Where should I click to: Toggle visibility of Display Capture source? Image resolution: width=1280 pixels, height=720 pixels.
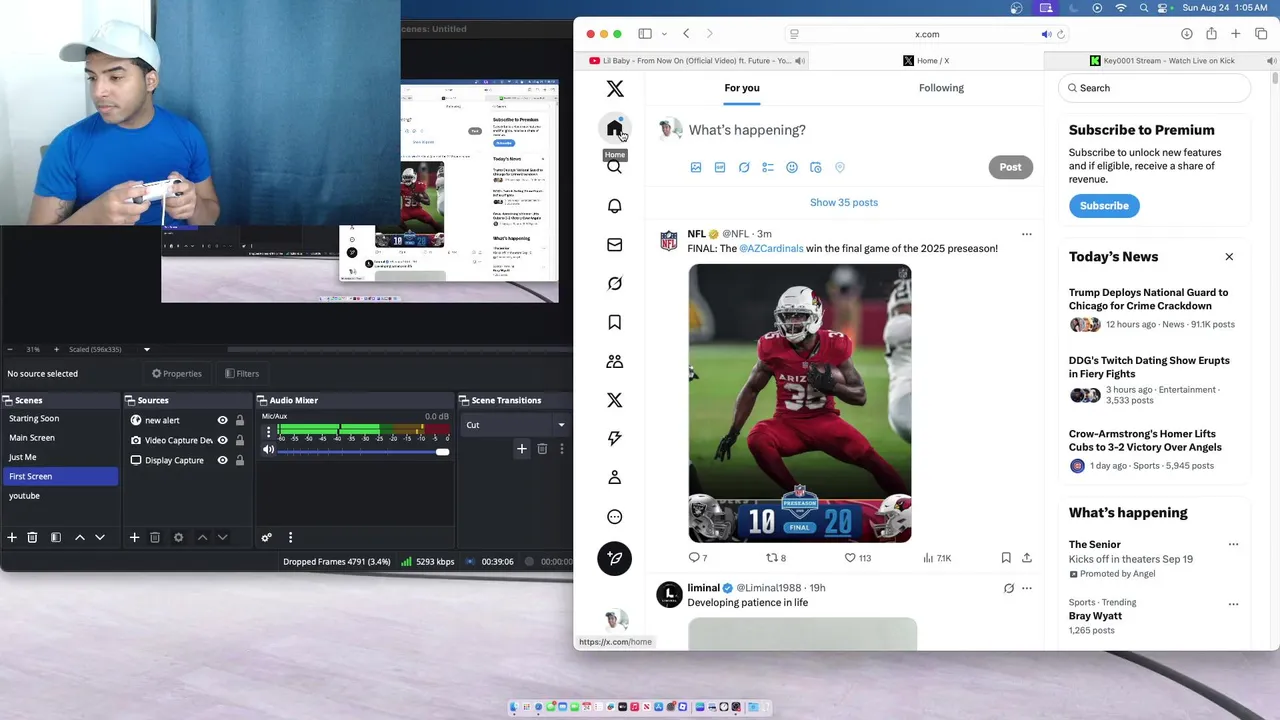[x=222, y=460]
